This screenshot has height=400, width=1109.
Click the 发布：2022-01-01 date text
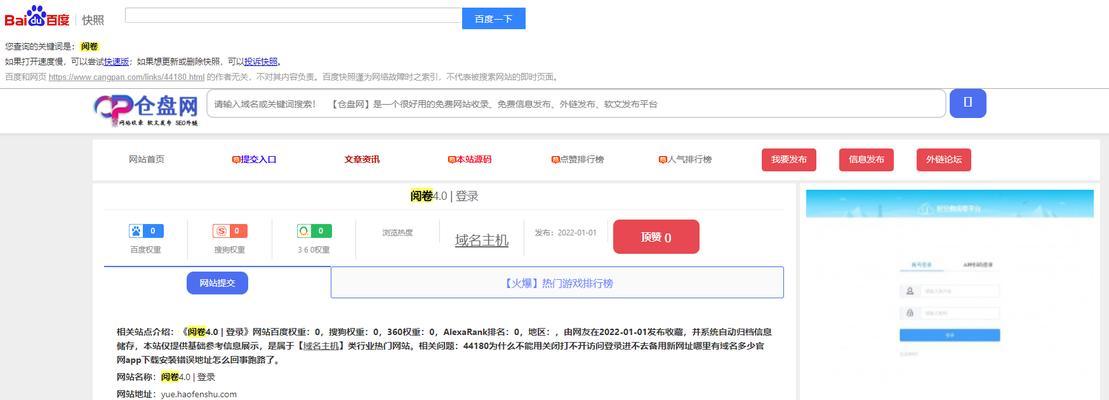(566, 233)
